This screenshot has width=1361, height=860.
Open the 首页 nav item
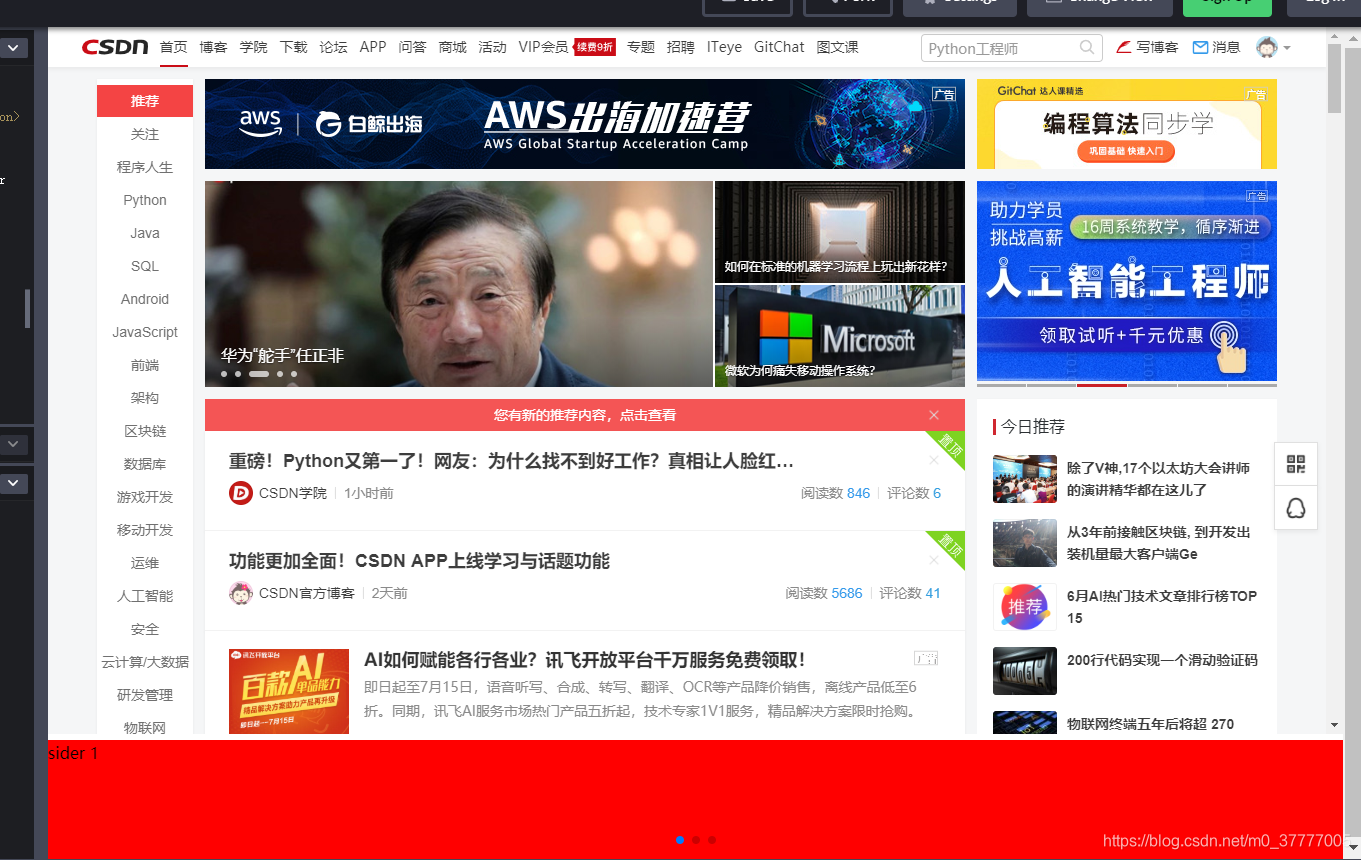(x=173, y=47)
